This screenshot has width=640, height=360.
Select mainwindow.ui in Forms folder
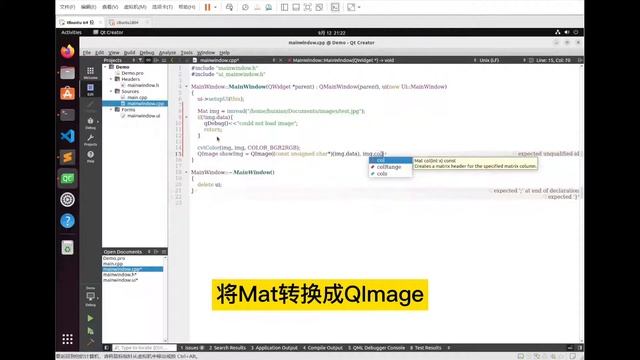144,116
